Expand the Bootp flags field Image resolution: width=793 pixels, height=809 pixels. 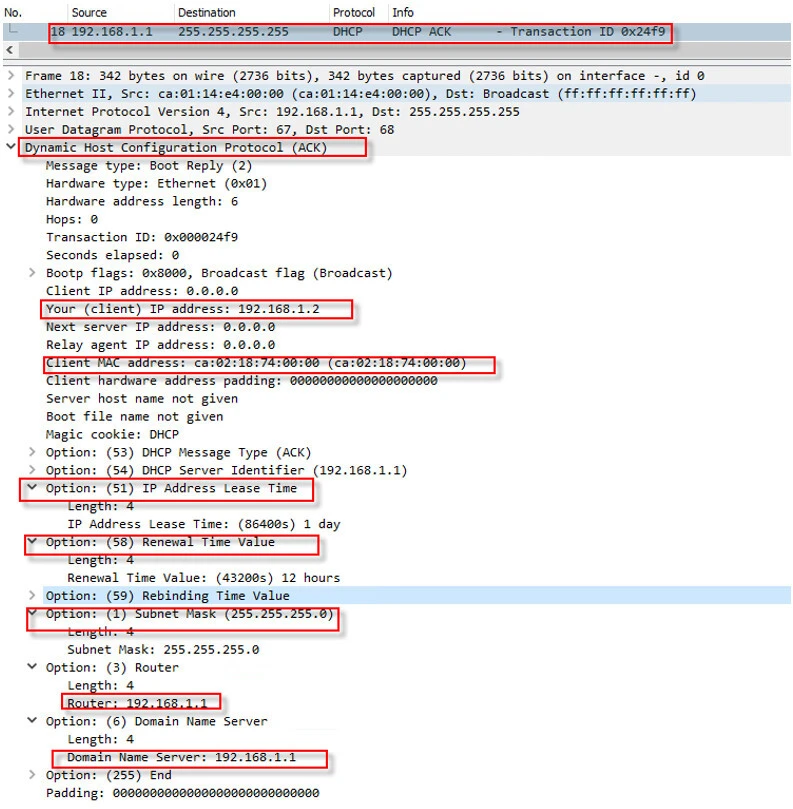pyautogui.click(x=33, y=273)
